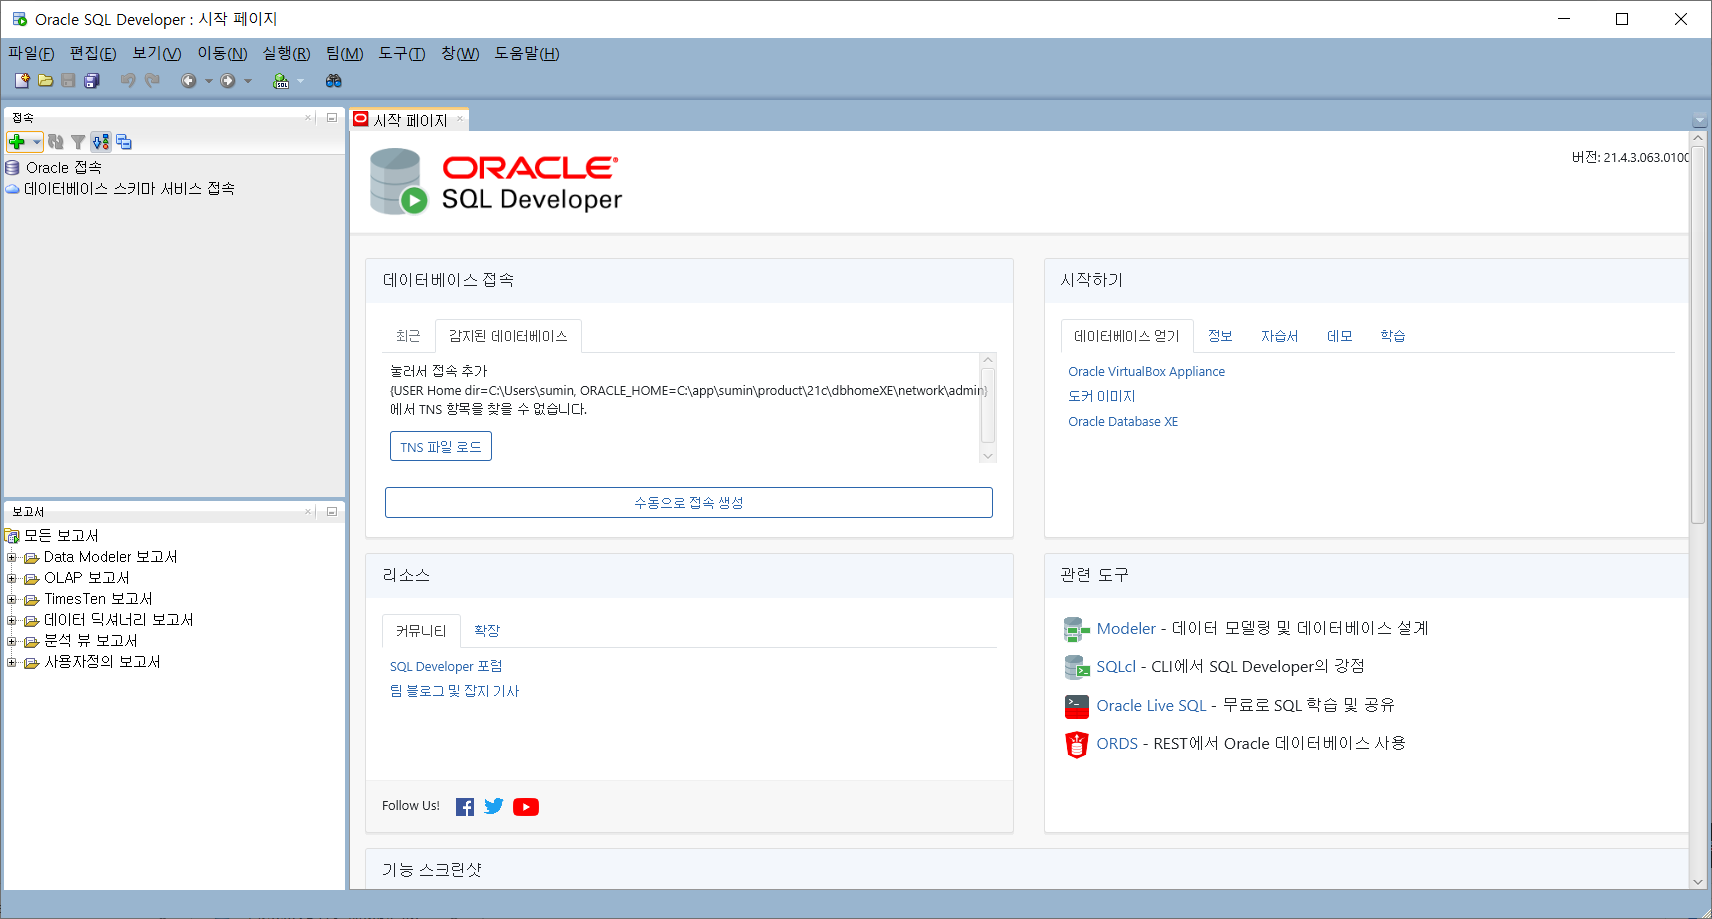Click the Redo arrow icon
Image resolution: width=1712 pixels, height=919 pixels.
(x=152, y=81)
